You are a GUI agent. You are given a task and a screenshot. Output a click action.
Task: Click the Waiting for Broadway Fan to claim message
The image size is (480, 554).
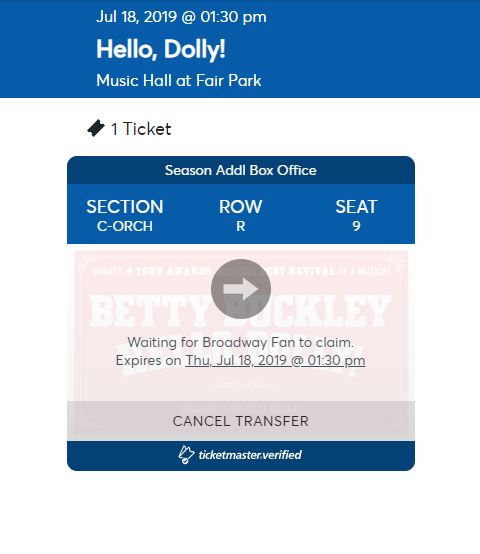[241, 342]
